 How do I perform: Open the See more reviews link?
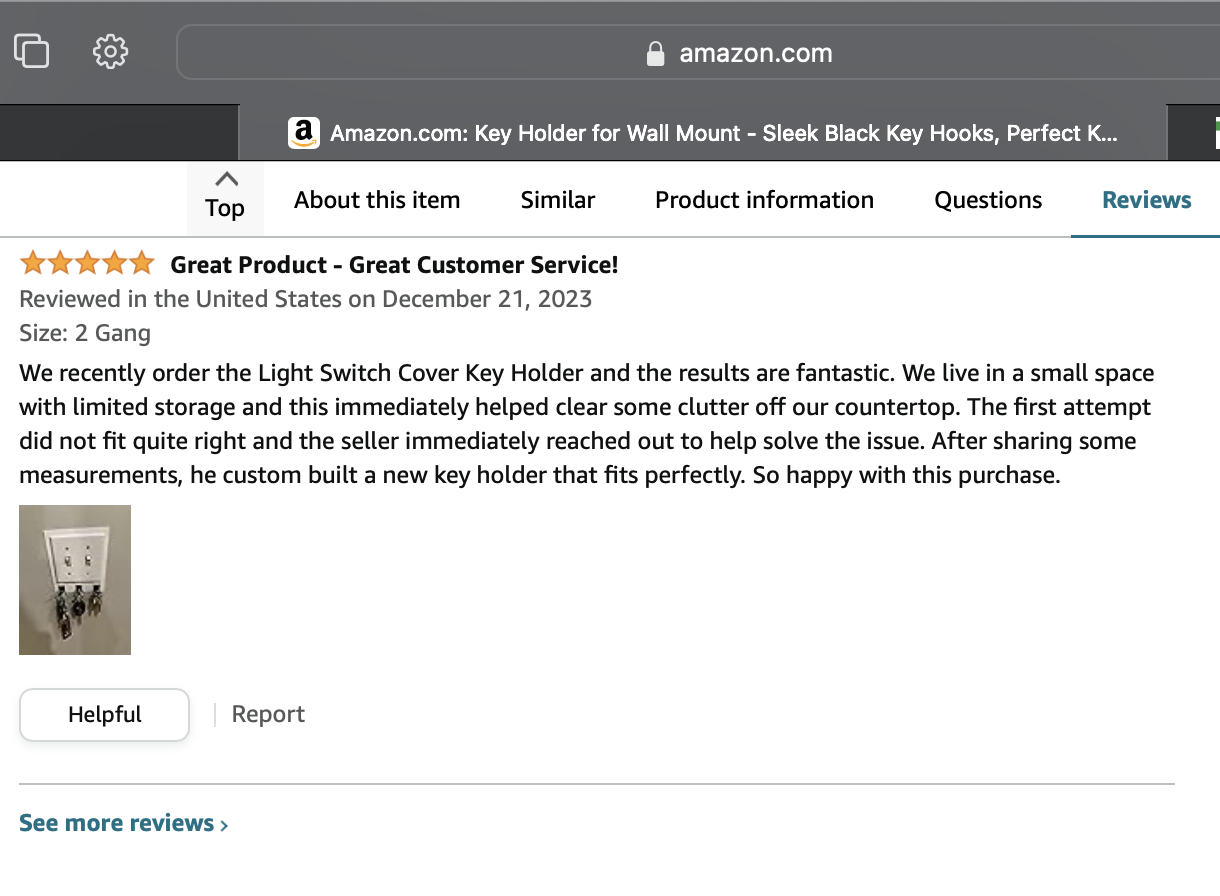point(116,823)
